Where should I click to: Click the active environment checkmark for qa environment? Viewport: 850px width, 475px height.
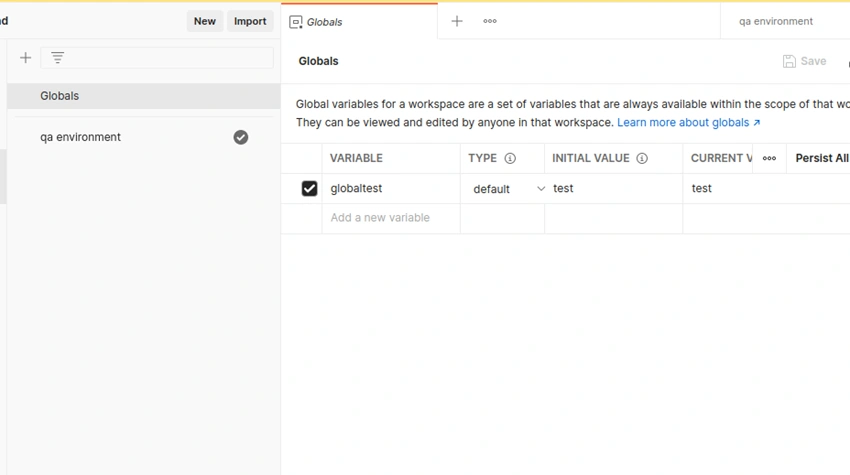[241, 137]
